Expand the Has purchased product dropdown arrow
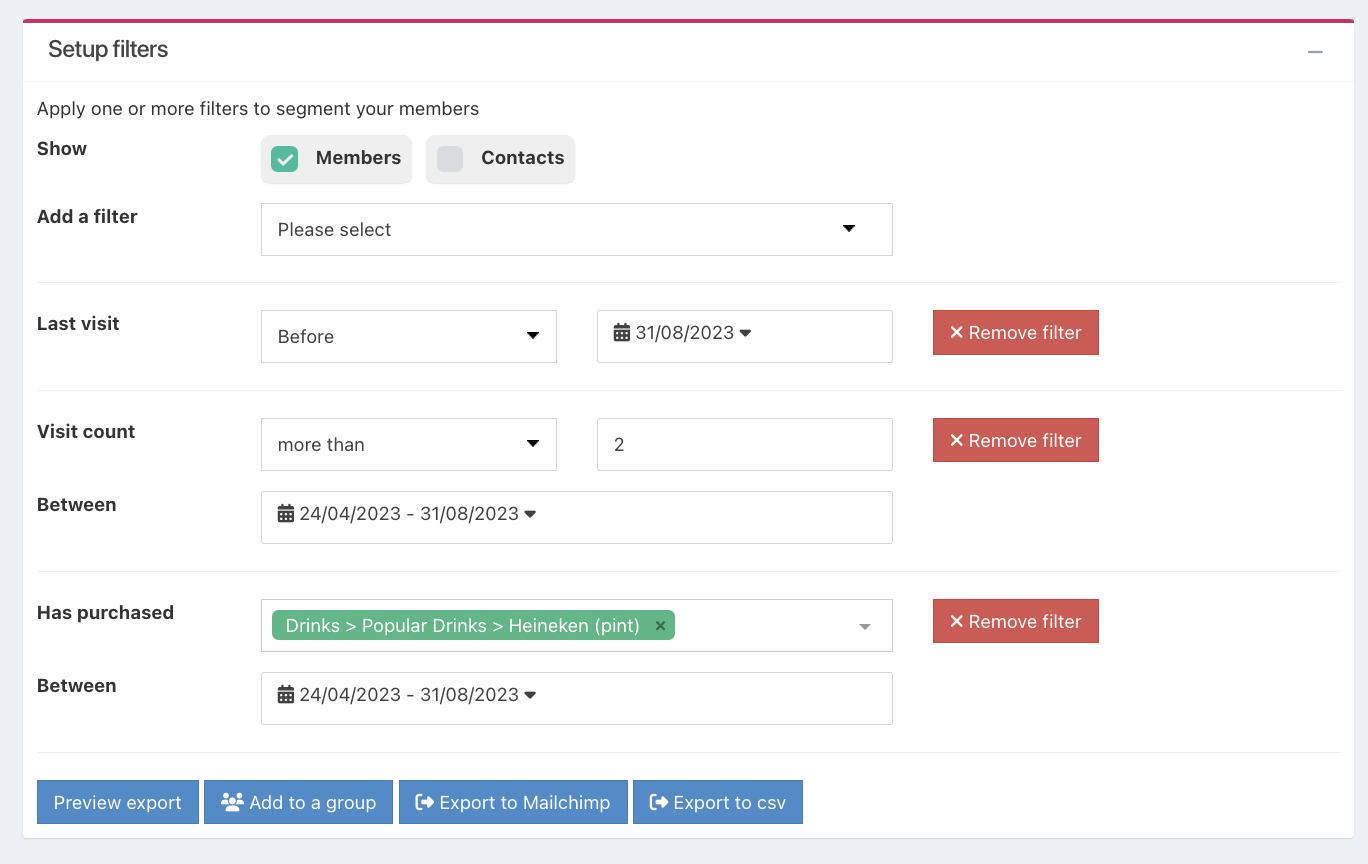The height and width of the screenshot is (864, 1368). point(865,627)
